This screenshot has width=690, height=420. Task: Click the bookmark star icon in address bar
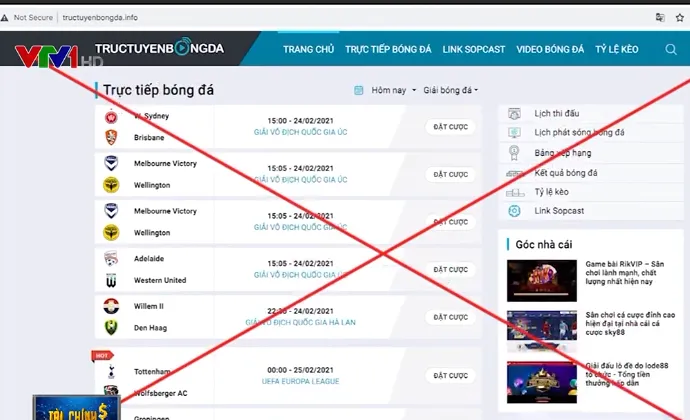click(x=680, y=18)
